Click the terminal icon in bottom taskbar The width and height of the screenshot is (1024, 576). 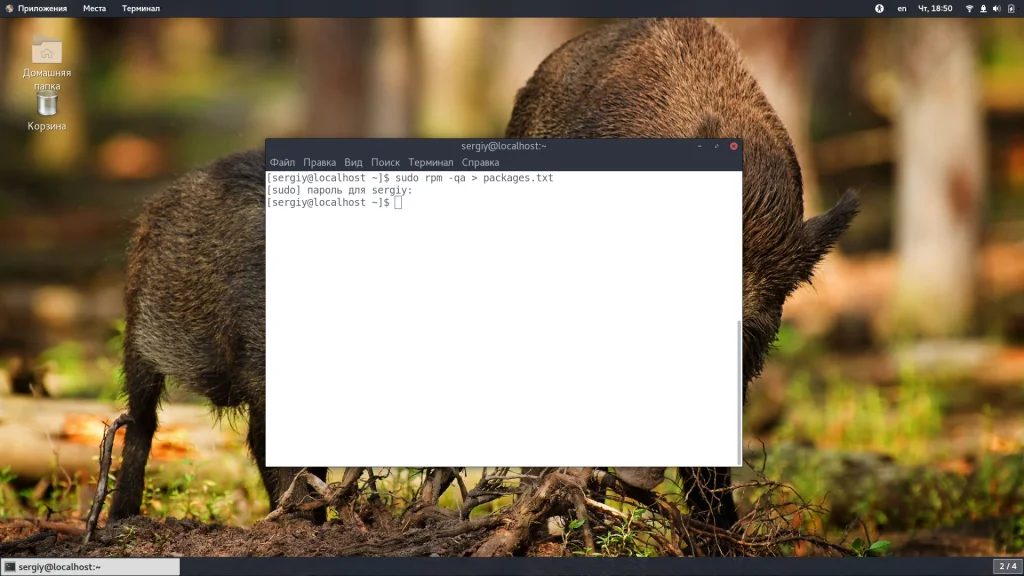point(10,567)
